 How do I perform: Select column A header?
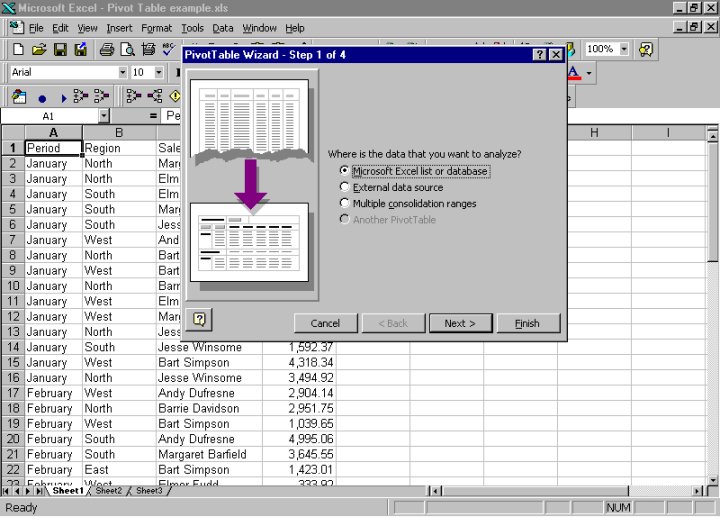[x=53, y=133]
